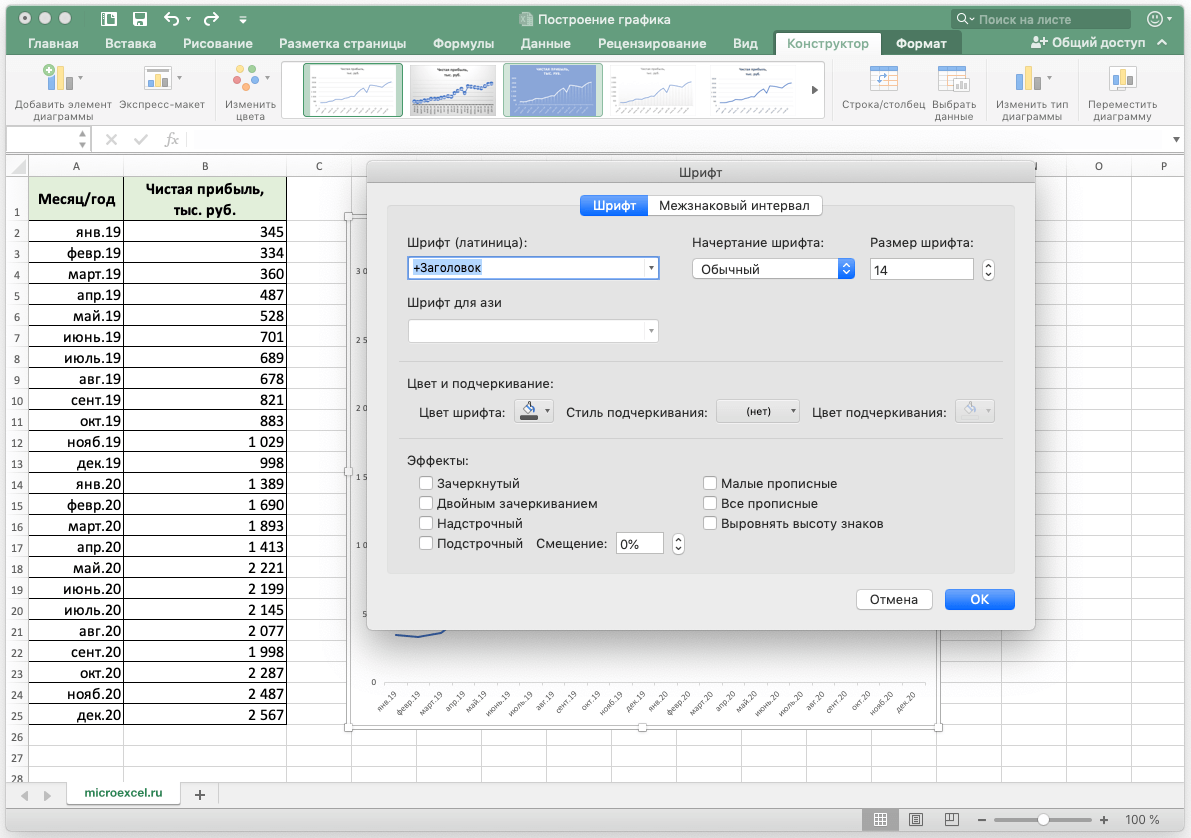Click Change chart type icon
The image size is (1191, 838).
coord(1028,78)
